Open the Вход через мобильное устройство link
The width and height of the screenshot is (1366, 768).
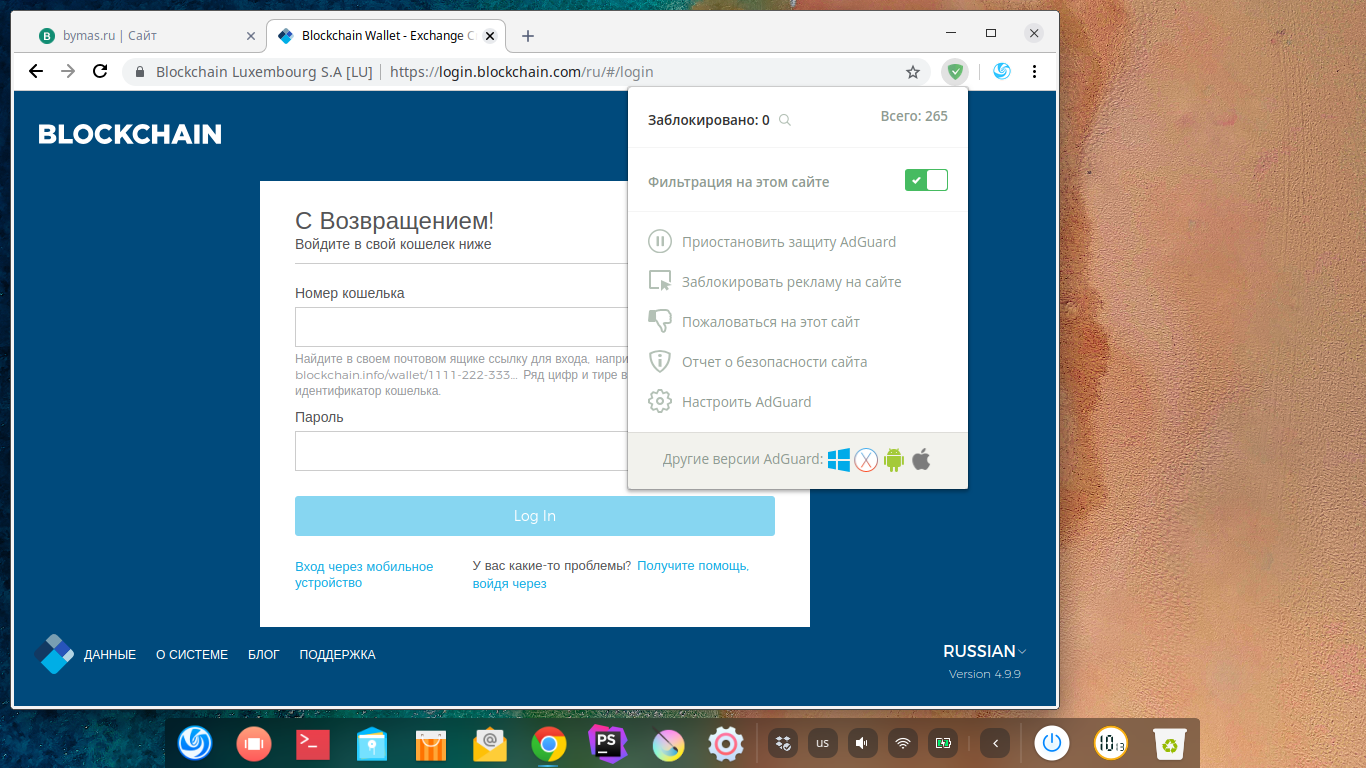pyautogui.click(x=364, y=574)
